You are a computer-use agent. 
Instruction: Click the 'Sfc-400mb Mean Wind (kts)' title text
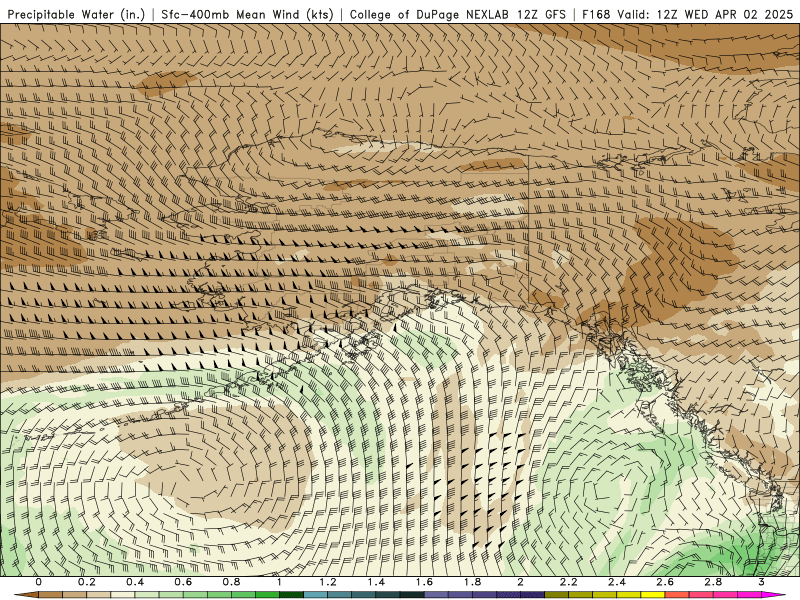coord(247,14)
